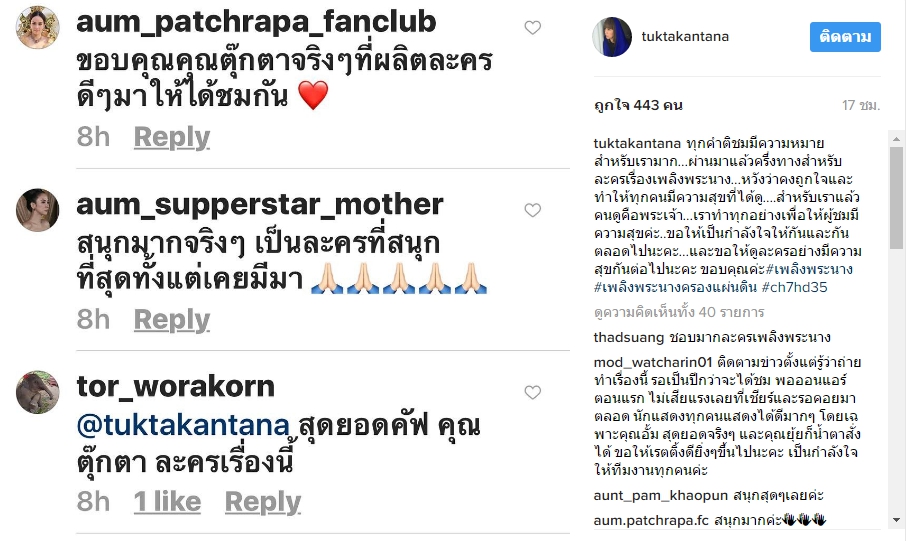View the 1 like on tor_worakorn's comment

(167, 502)
